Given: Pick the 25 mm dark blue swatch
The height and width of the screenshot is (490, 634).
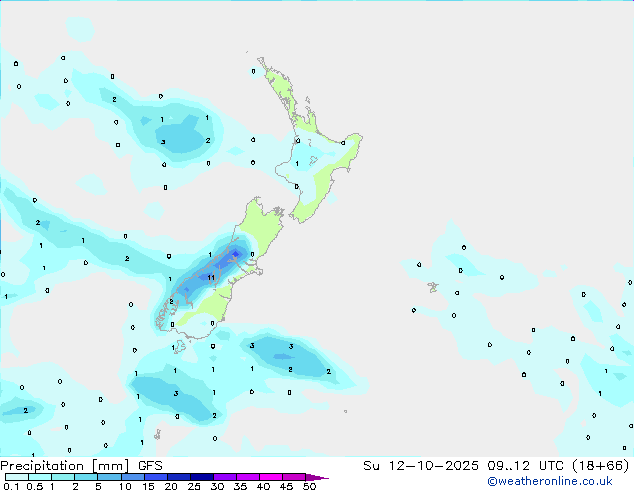Looking at the screenshot, I should click(x=202, y=477).
